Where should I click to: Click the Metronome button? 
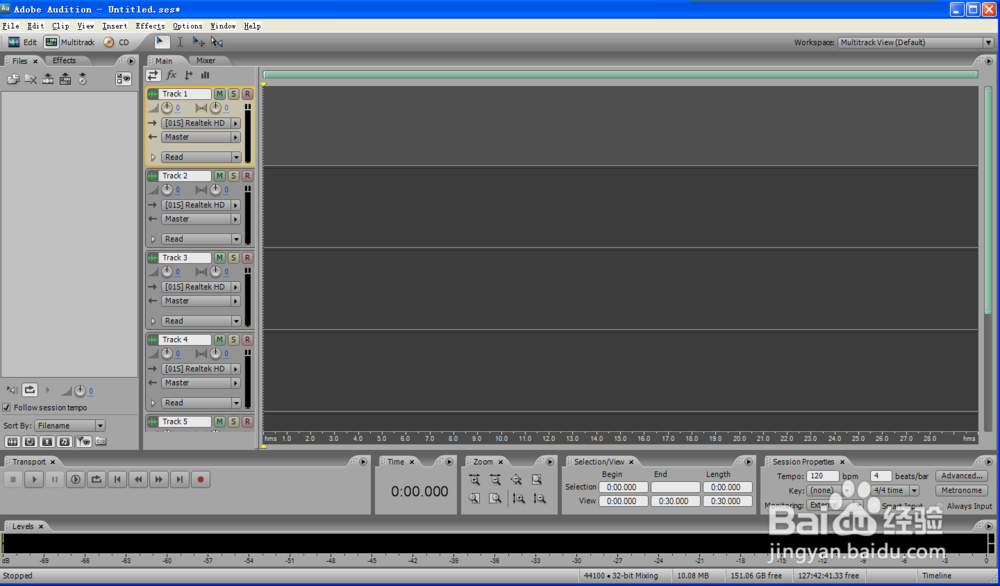click(961, 490)
